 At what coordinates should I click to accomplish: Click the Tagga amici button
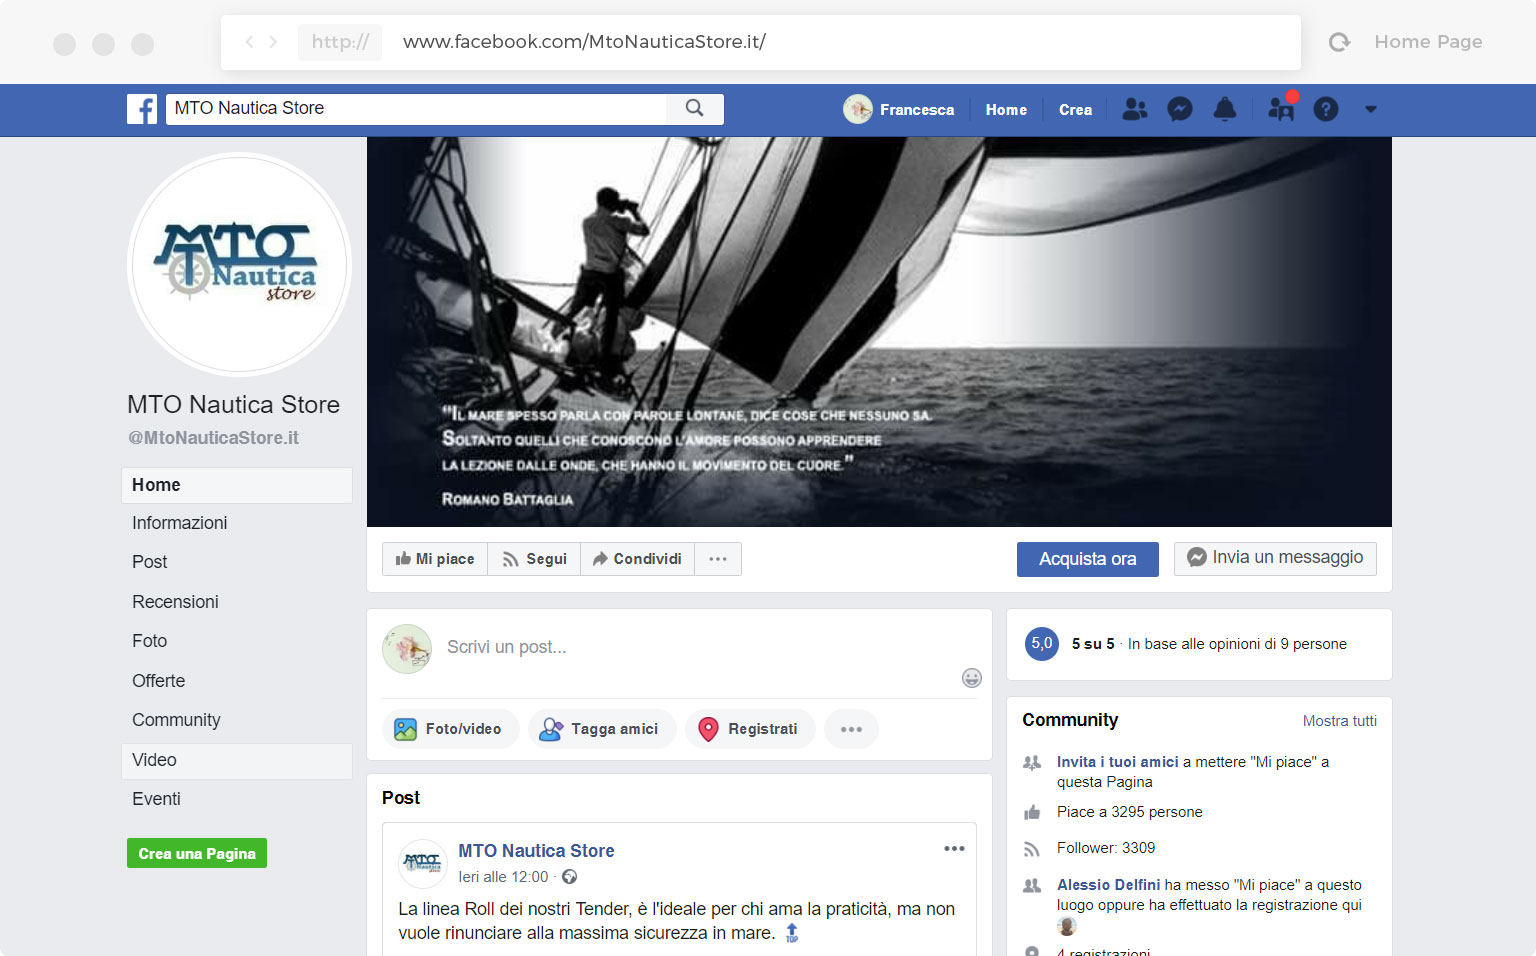tap(602, 729)
